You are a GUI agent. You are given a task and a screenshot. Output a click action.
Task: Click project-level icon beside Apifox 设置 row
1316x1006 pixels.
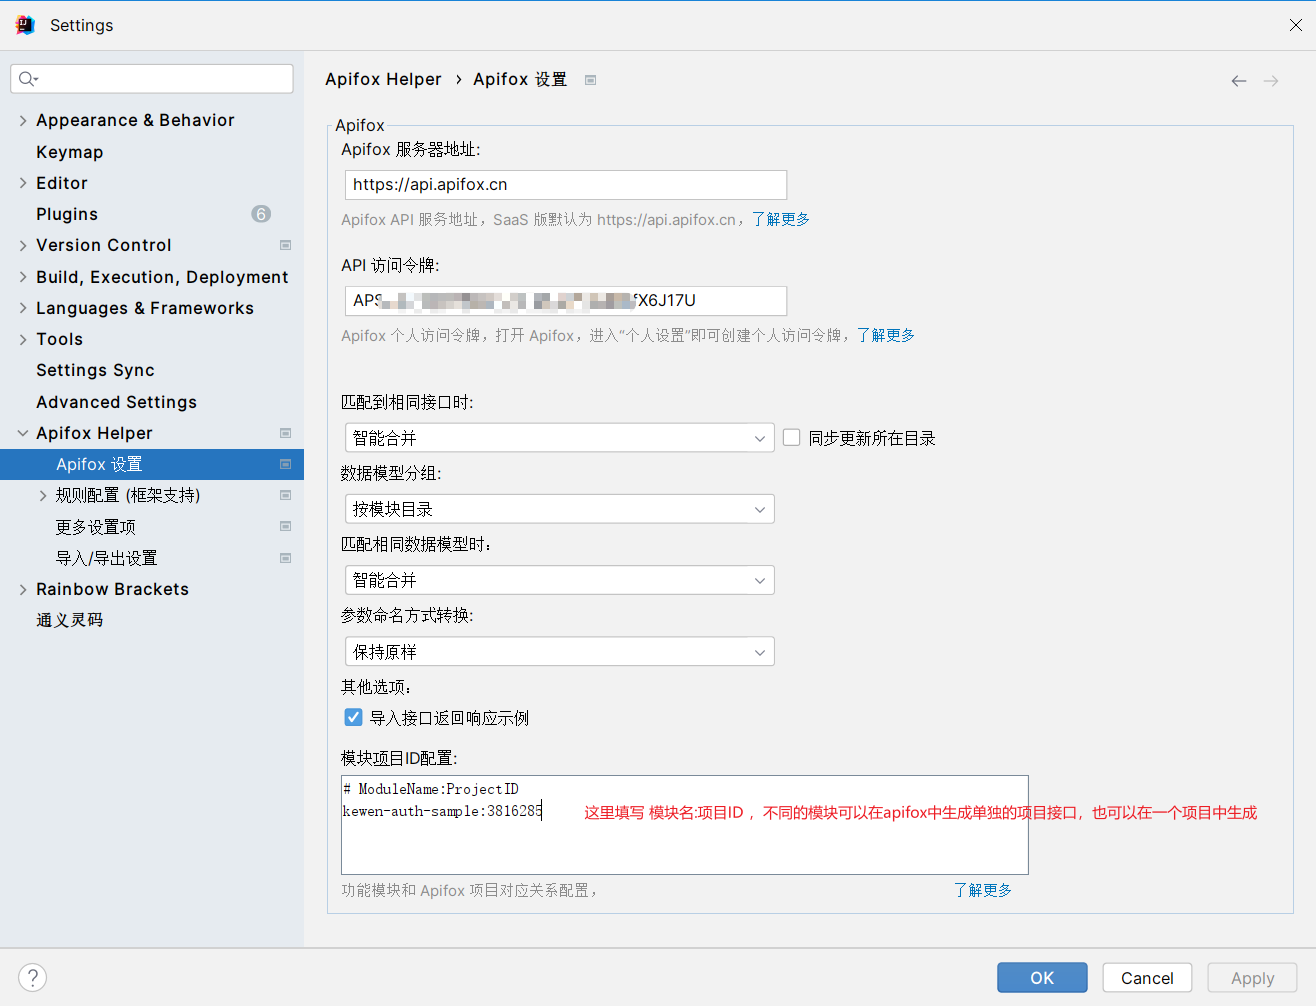point(285,464)
